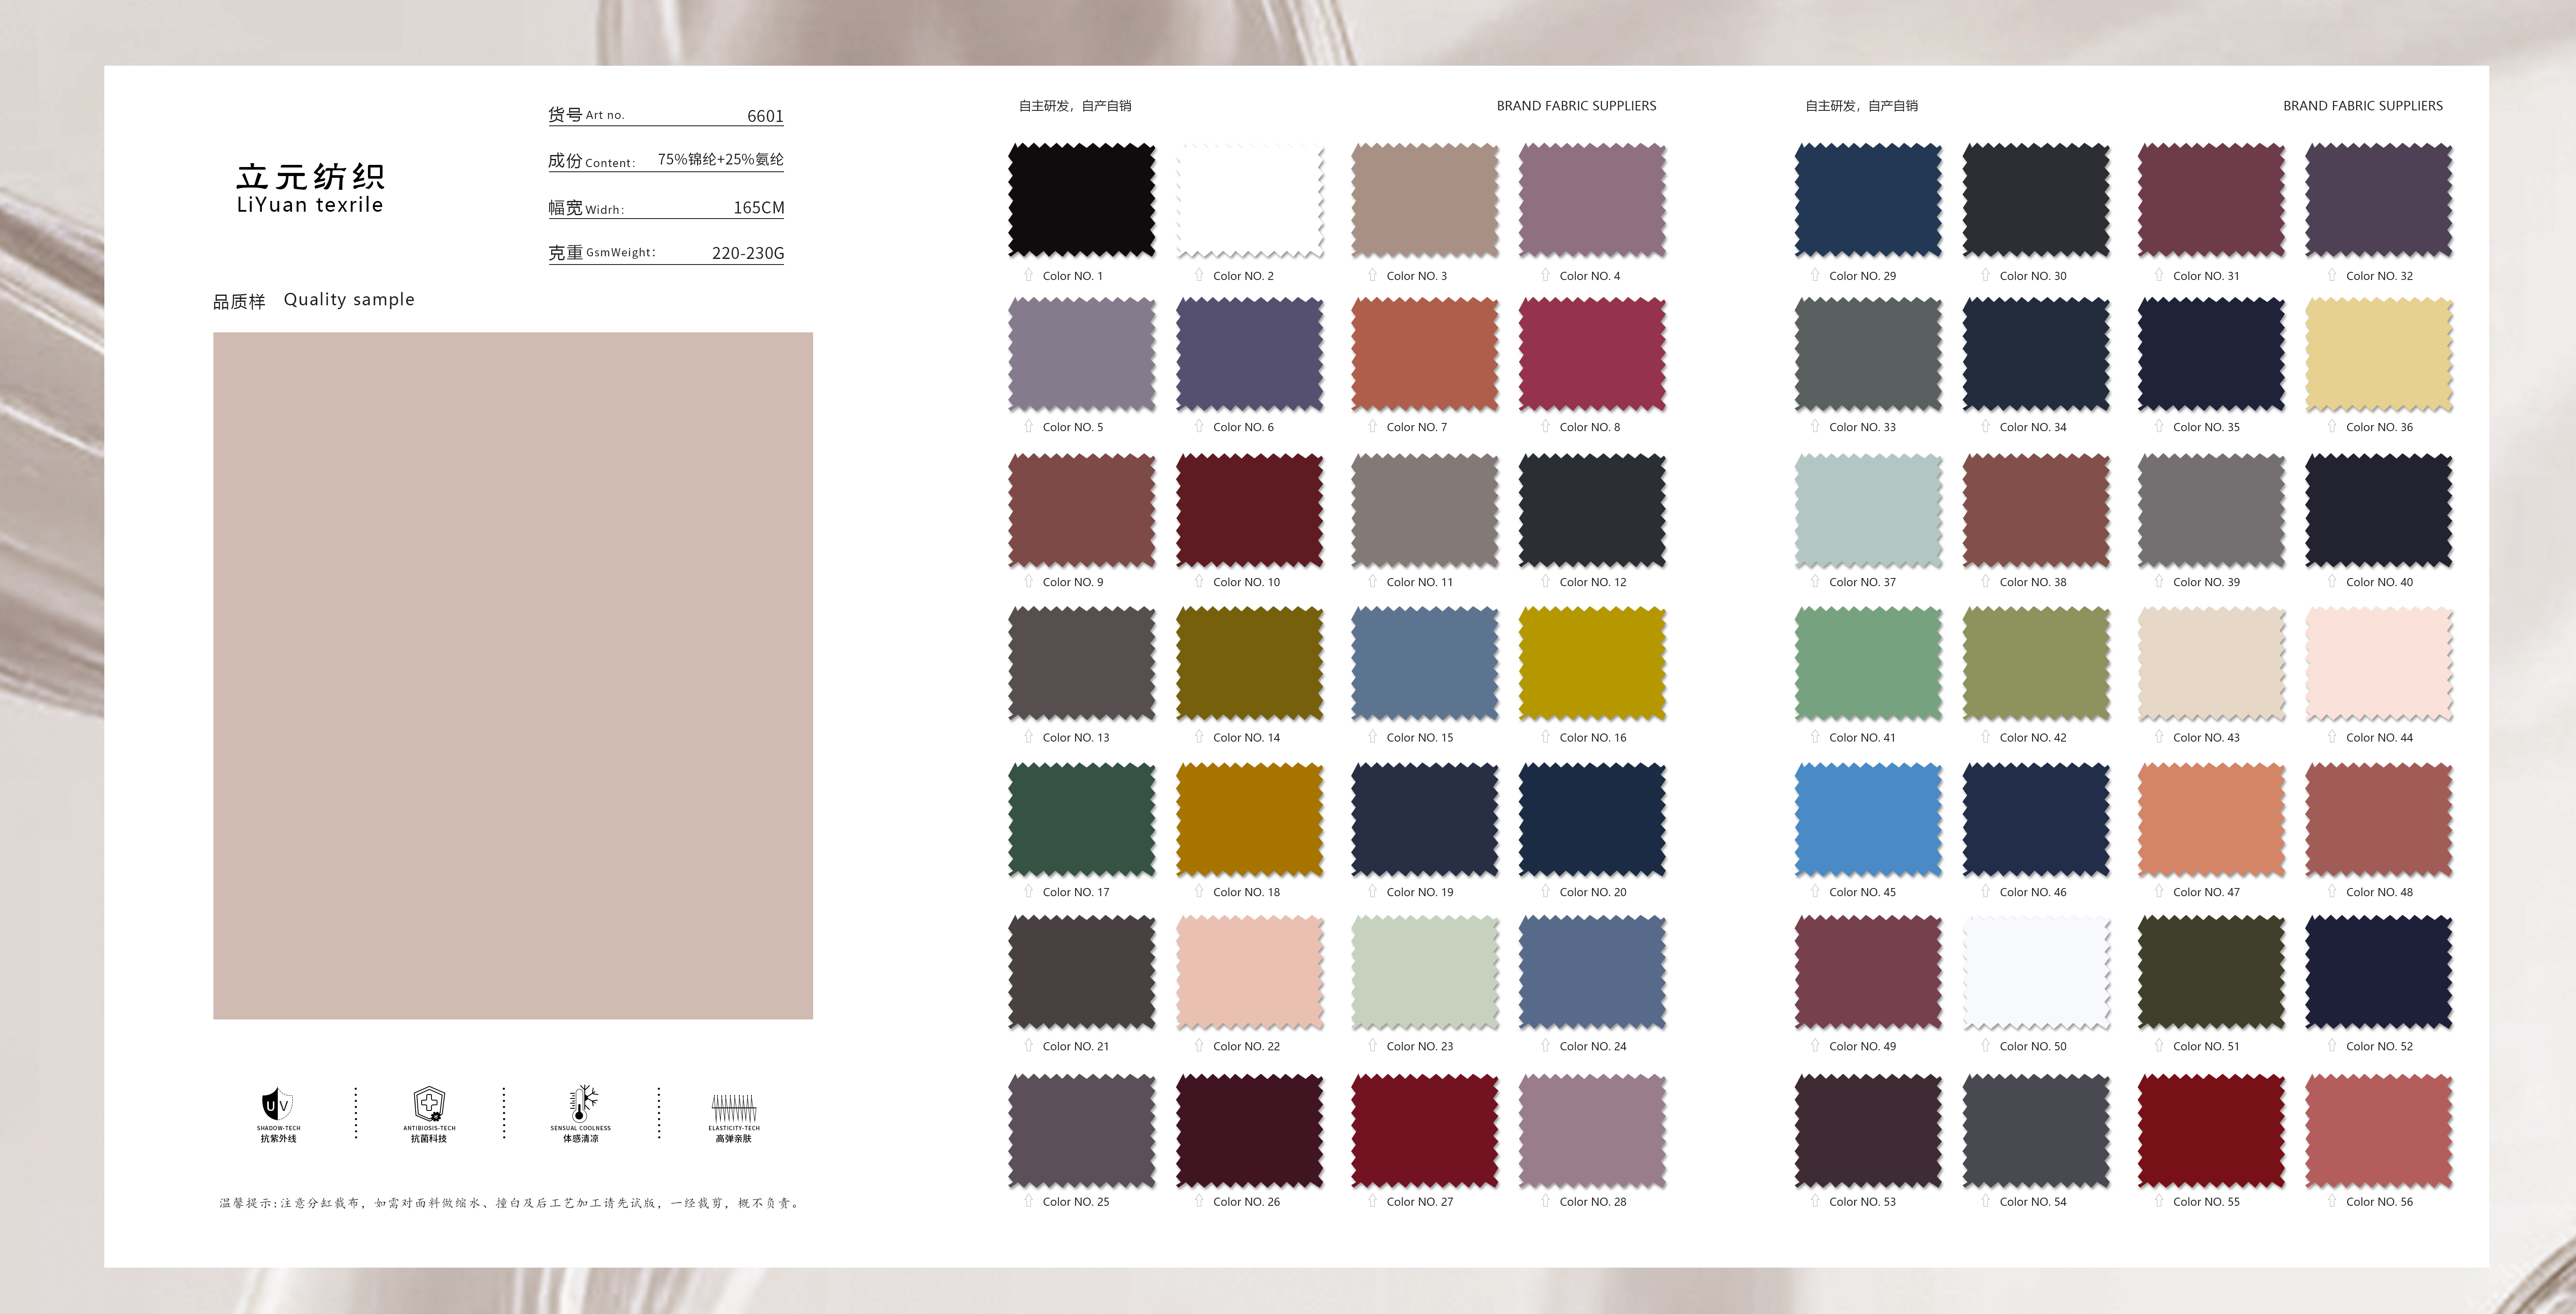Click the Antibiosis-Tech medical cross icon
This screenshot has width=2576, height=1314.
point(429,1104)
